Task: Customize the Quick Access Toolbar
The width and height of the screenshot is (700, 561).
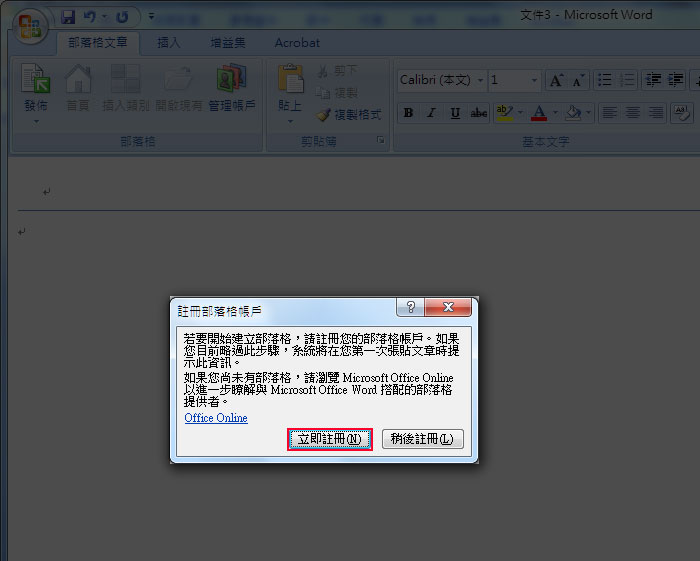Action: coord(151,17)
